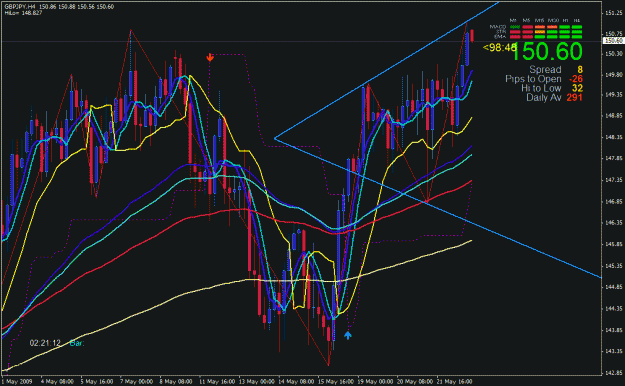625x386 pixels.
Task: Click the blue buy signal arrow
Action: click(x=348, y=335)
